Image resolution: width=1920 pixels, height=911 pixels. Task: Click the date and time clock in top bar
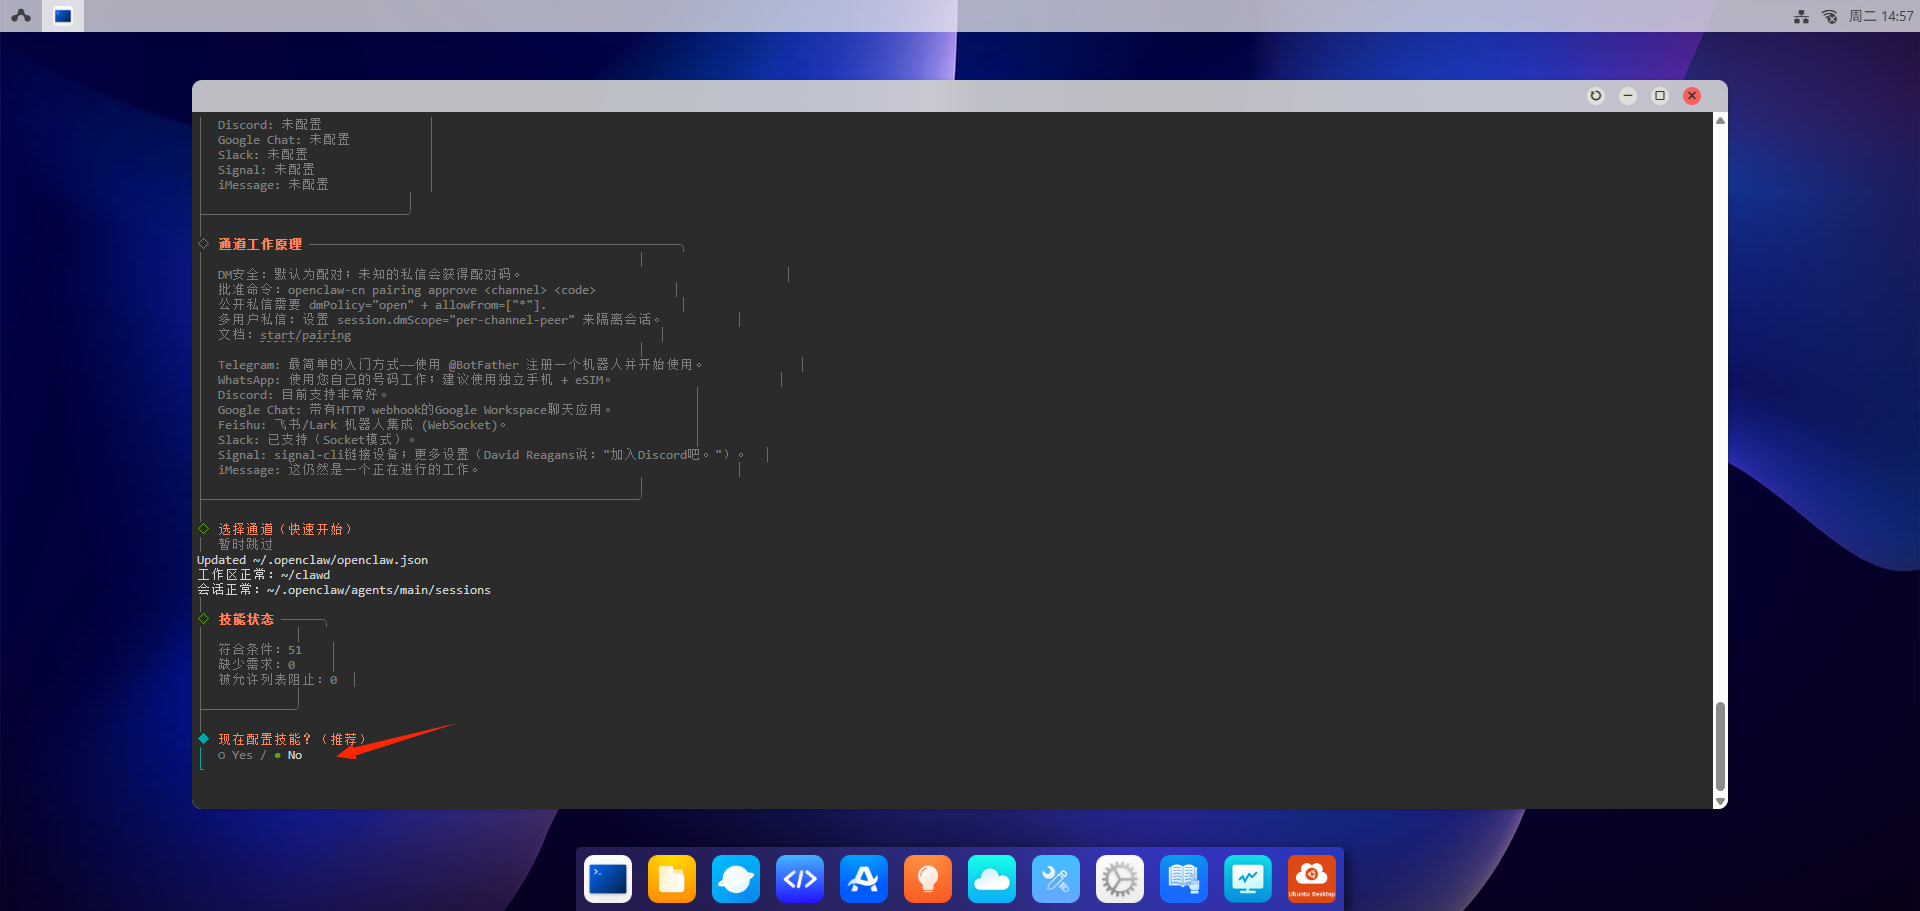[x=1880, y=16]
